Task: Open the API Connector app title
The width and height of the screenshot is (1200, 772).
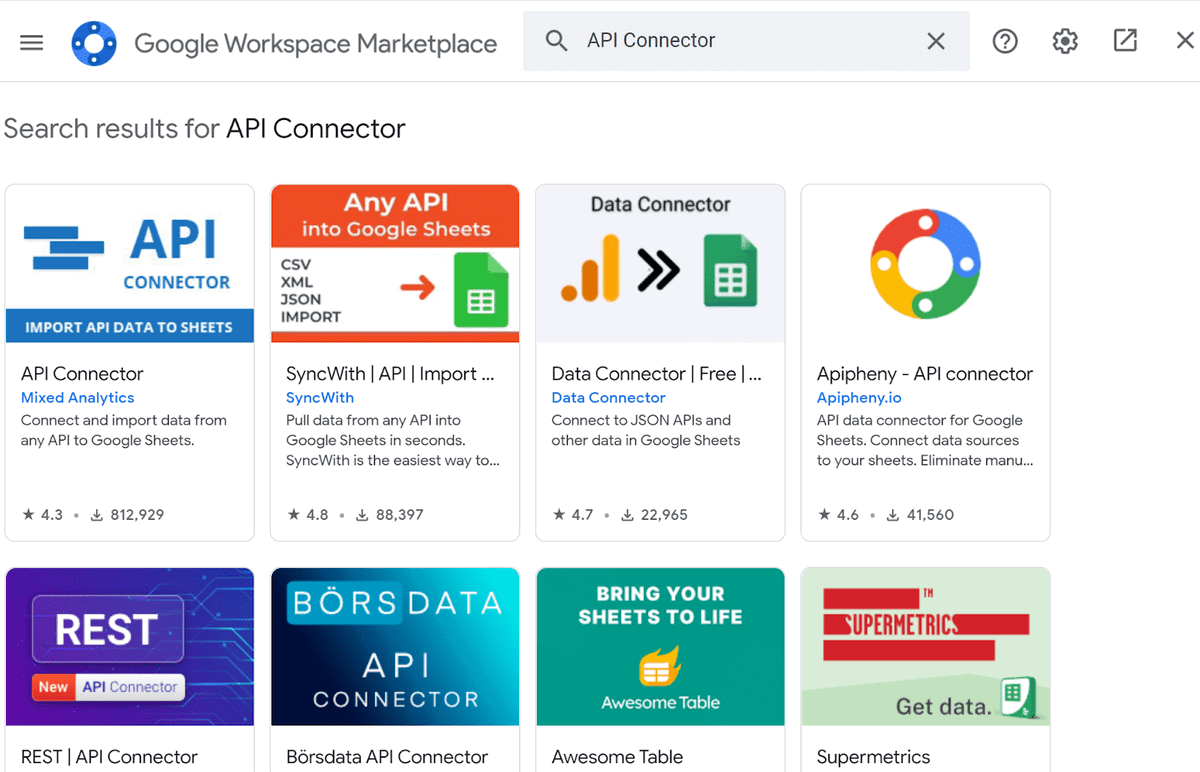Action: click(x=82, y=374)
